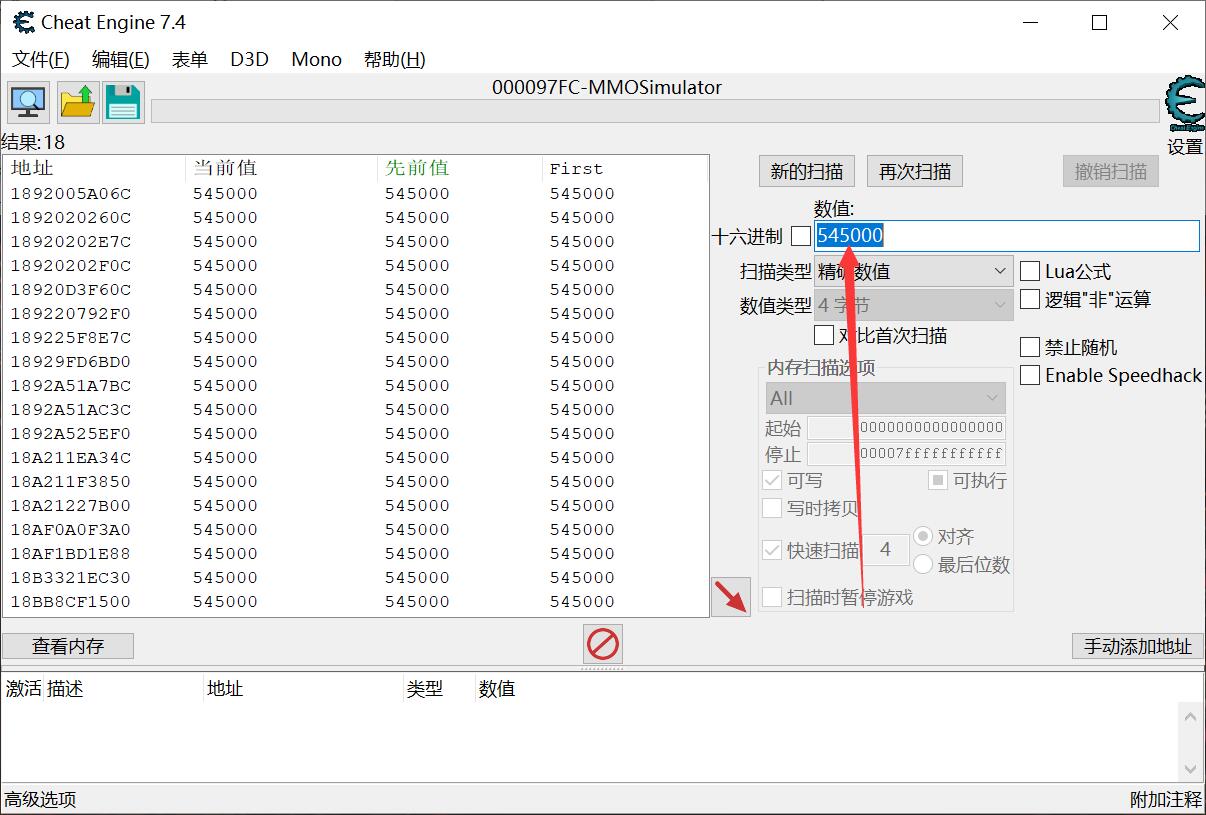Clear the address list with the red circle icon
Image resolution: width=1206 pixels, height=815 pixels.
(x=602, y=644)
